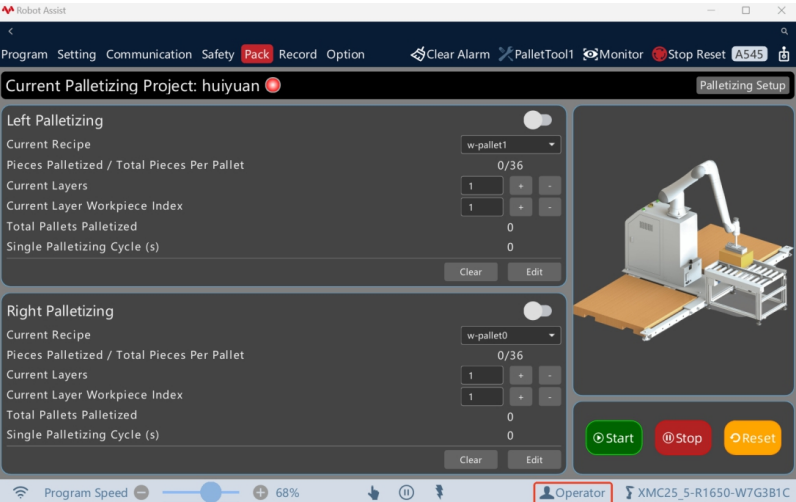Click the red project status indicator
The height and width of the screenshot is (502, 796).
point(273,85)
